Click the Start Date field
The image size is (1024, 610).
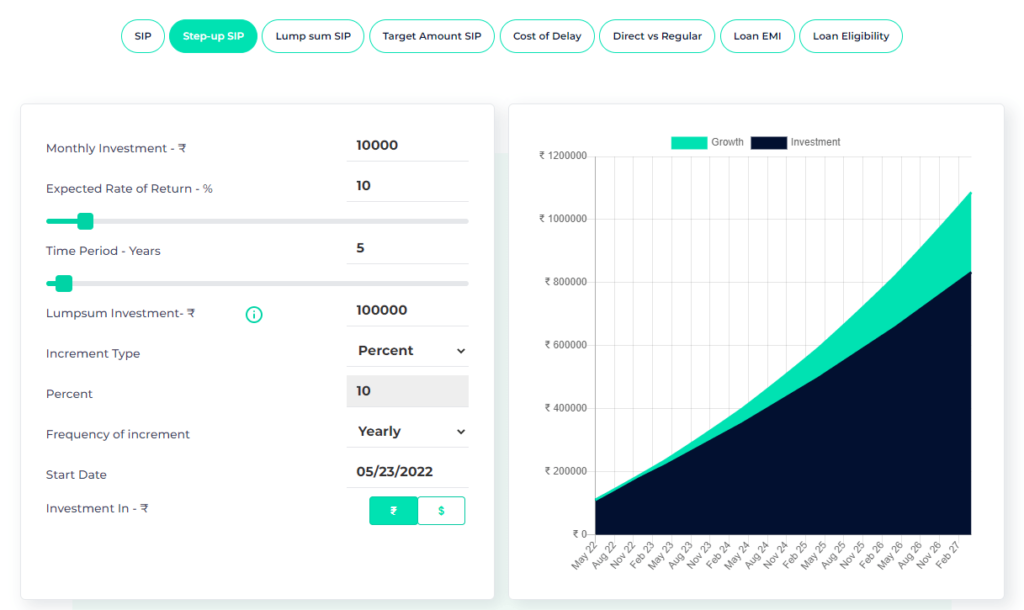coord(408,472)
